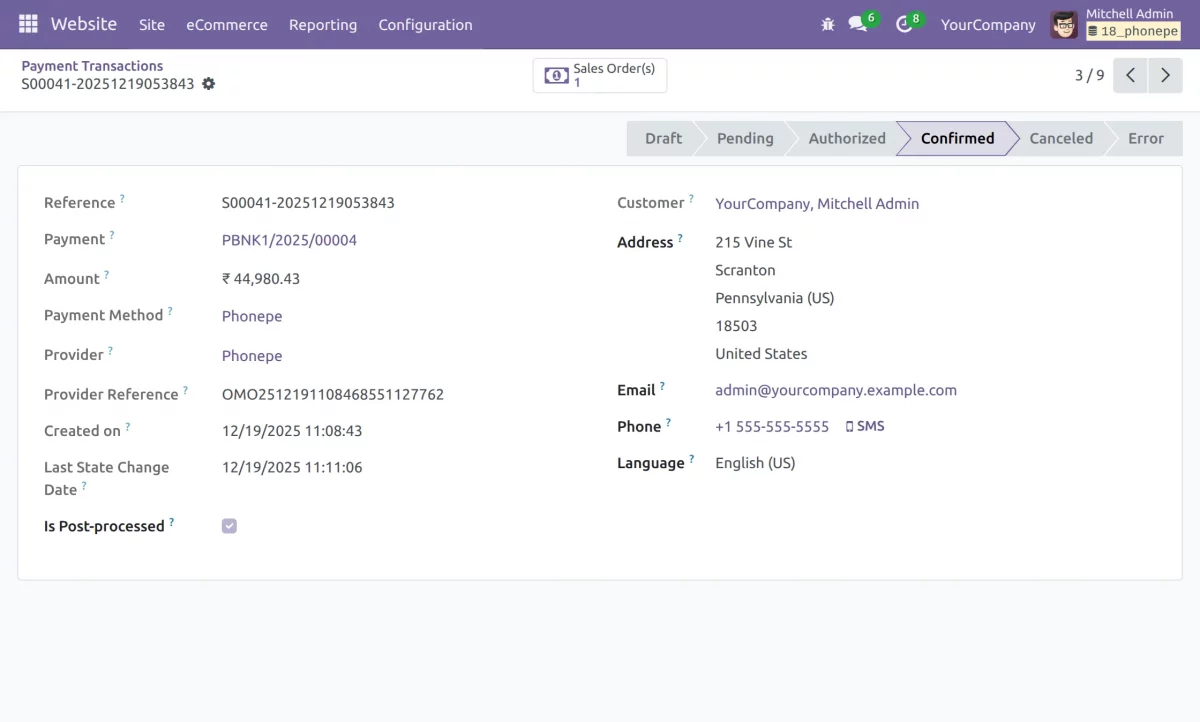Open the transaction settings gear icon
Screen dimensions: 1200x722
click(x=208, y=85)
